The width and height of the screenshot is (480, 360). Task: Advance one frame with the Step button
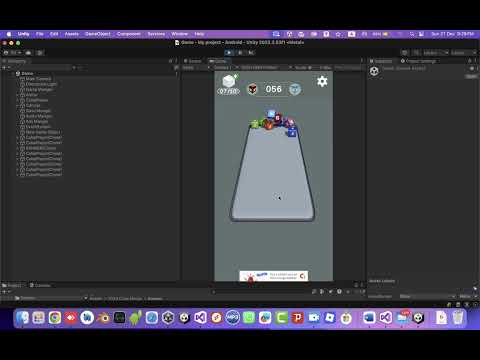tap(251, 53)
